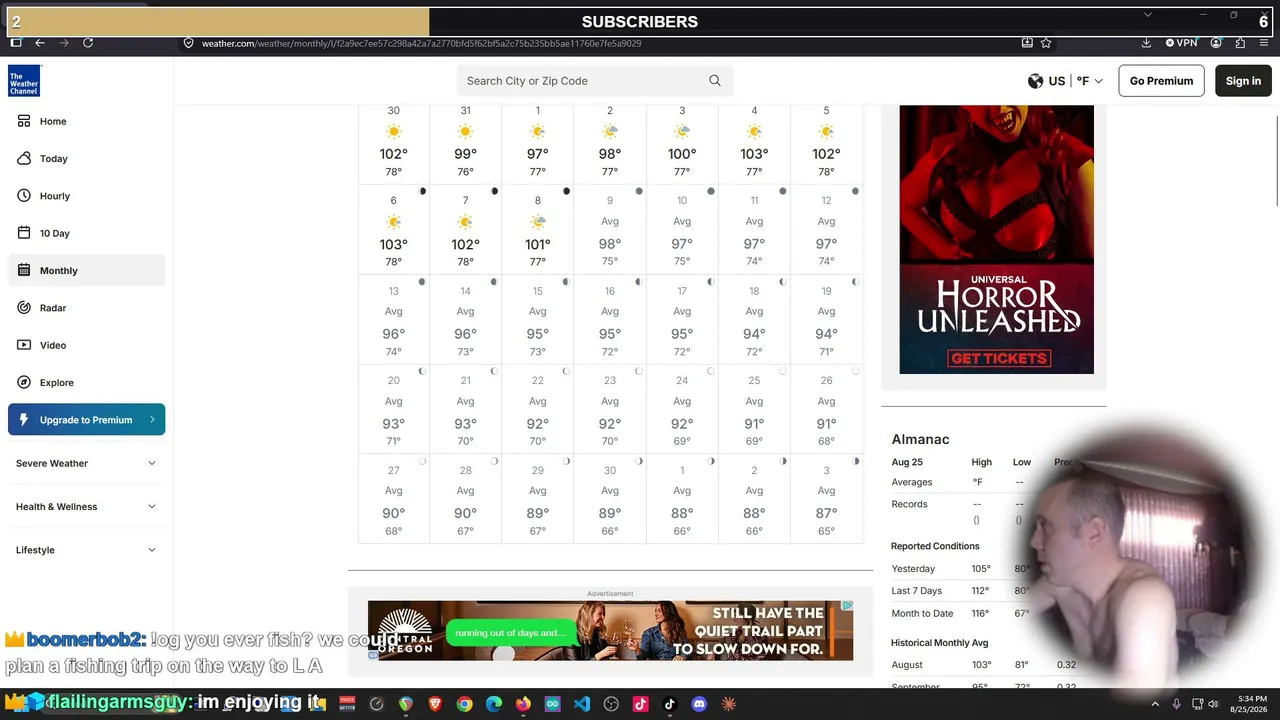Open the 10 Day forecast

pos(86,233)
